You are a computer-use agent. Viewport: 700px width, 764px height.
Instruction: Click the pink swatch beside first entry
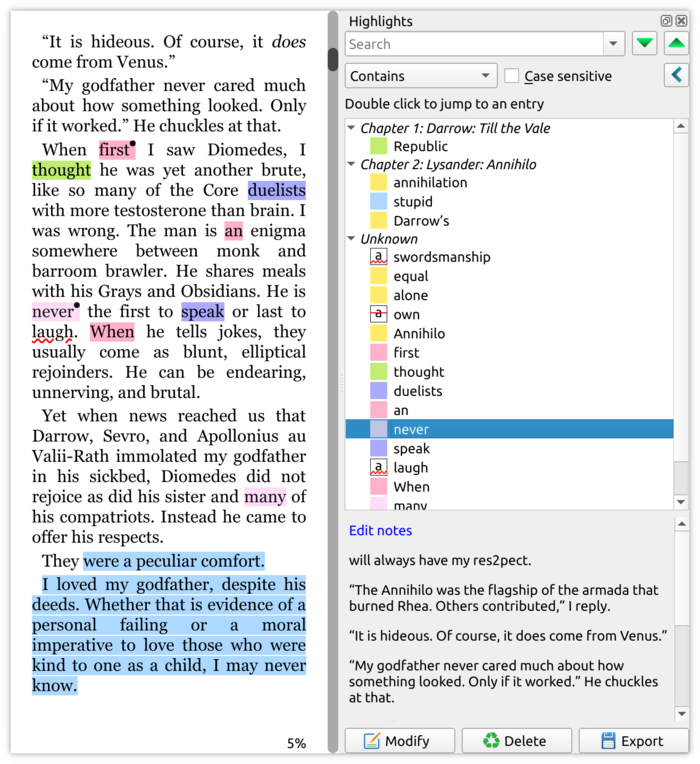378,352
